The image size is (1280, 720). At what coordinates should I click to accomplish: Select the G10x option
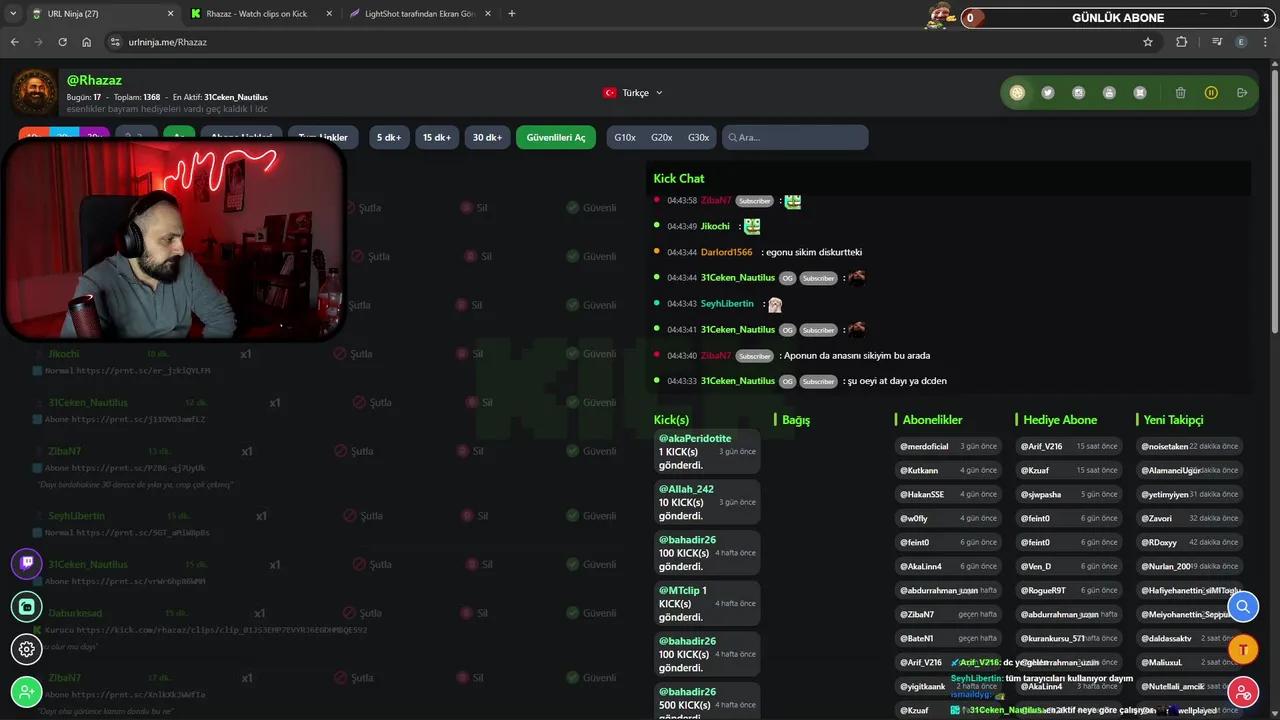[625, 138]
